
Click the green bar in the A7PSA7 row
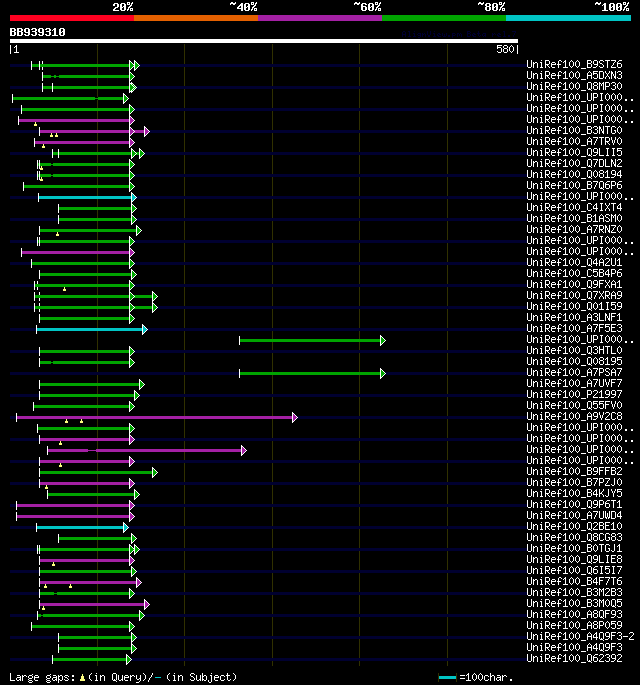pos(312,374)
